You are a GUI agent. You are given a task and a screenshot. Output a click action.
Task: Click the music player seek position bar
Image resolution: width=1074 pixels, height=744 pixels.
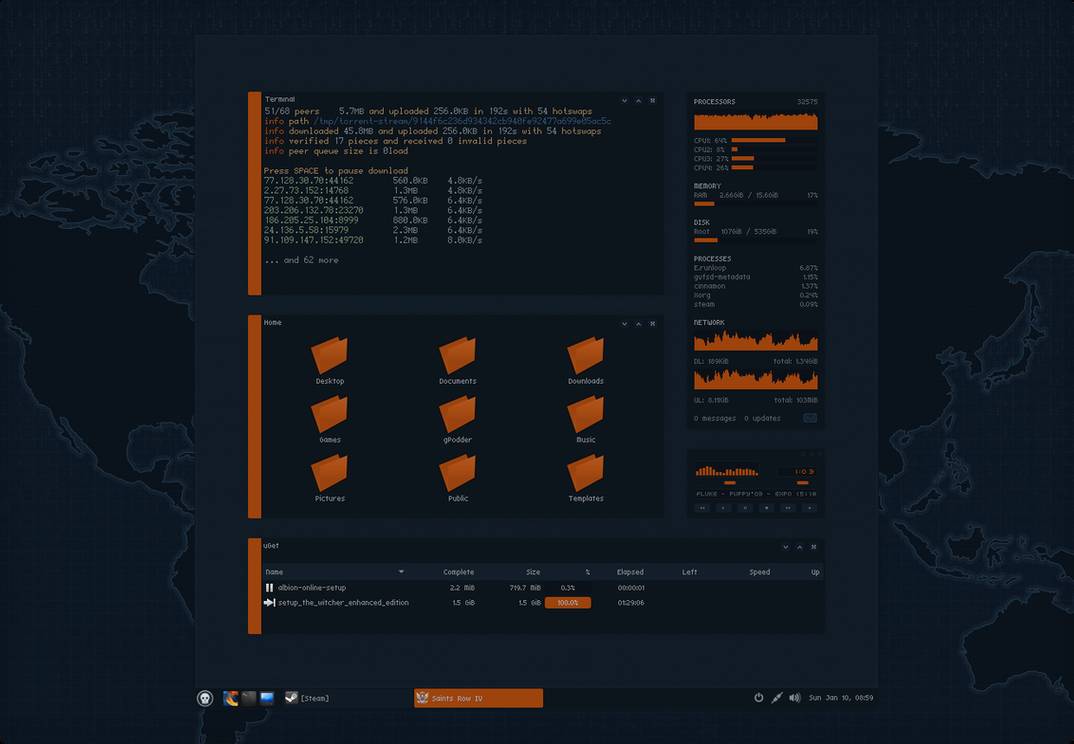point(729,483)
